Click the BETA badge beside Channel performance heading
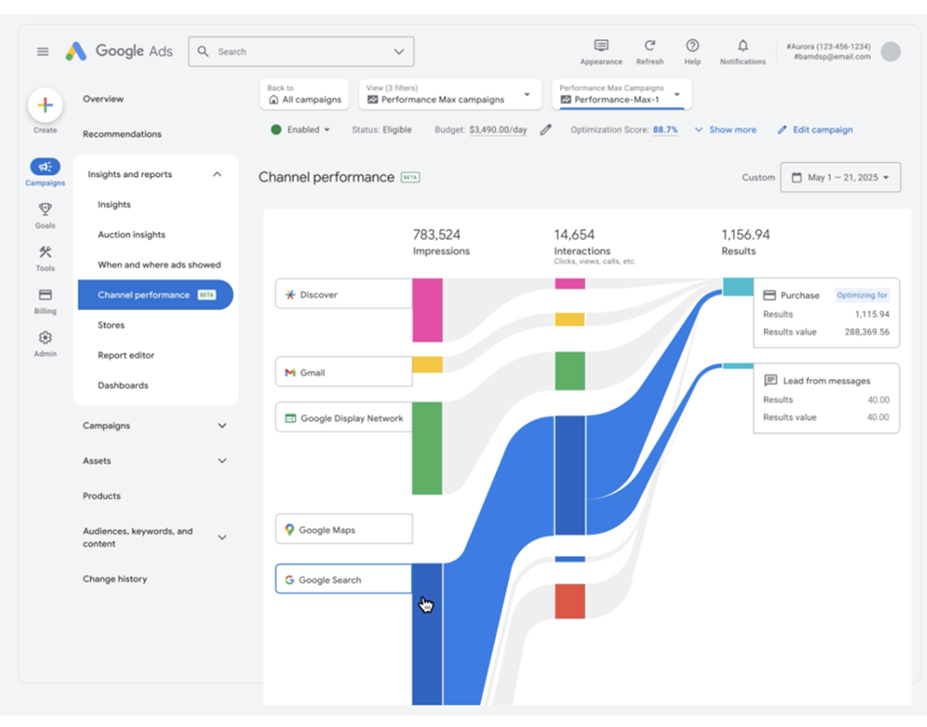Image resolution: width=927 pixels, height=727 pixels. click(410, 177)
